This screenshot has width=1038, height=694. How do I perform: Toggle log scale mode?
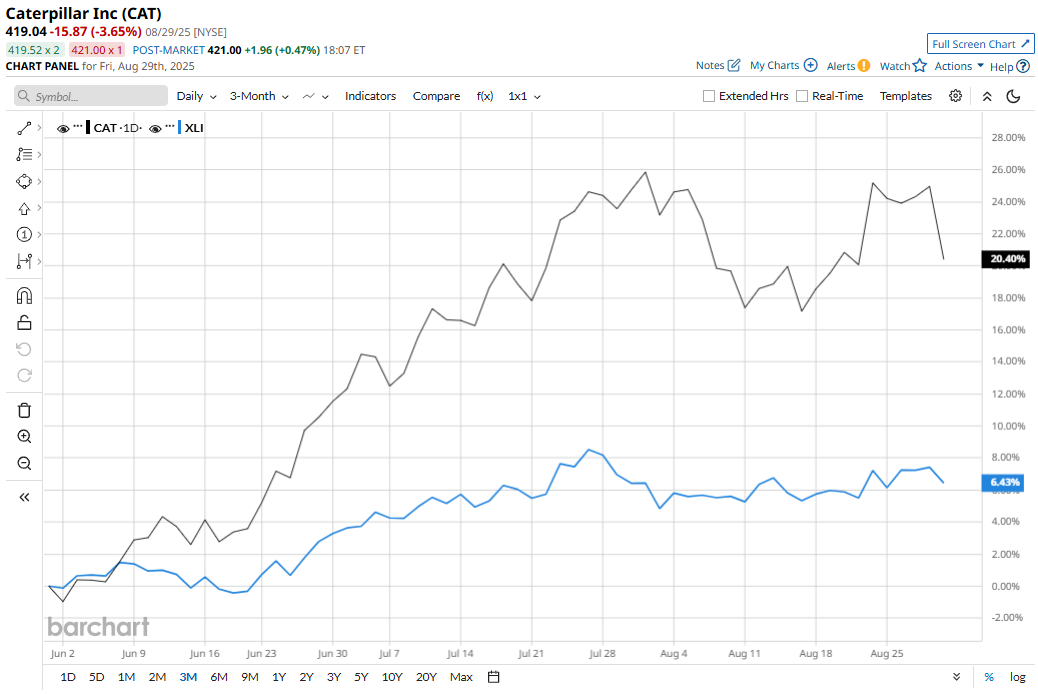pyautogui.click(x=1017, y=677)
